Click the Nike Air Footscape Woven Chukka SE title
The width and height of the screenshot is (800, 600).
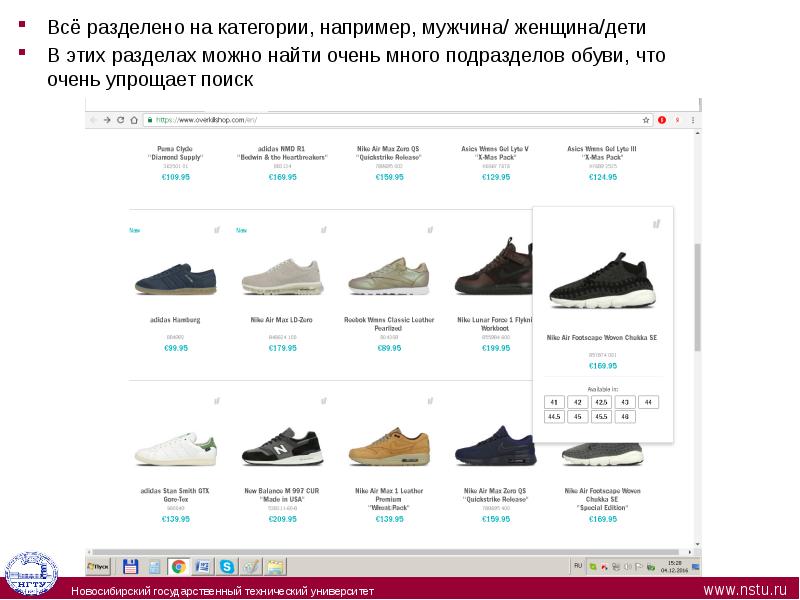(602, 338)
